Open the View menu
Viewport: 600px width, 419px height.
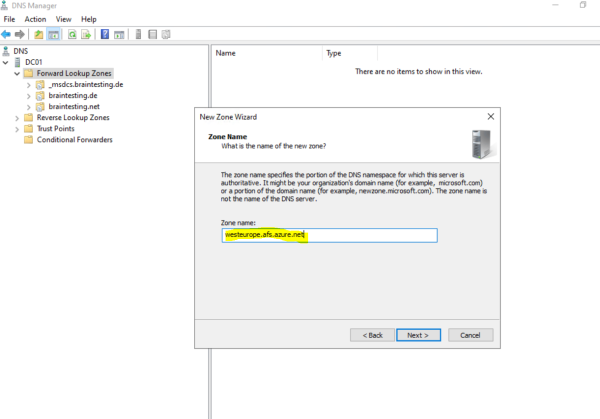pyautogui.click(x=64, y=19)
